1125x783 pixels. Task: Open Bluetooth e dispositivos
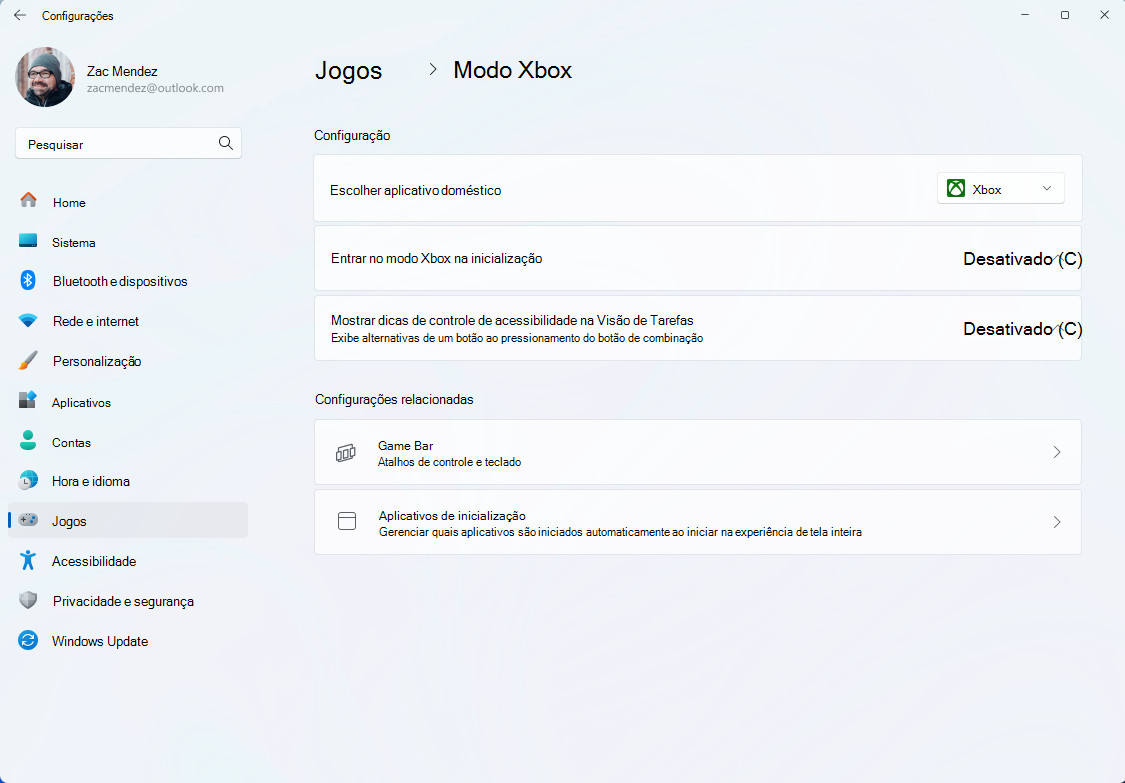128,281
